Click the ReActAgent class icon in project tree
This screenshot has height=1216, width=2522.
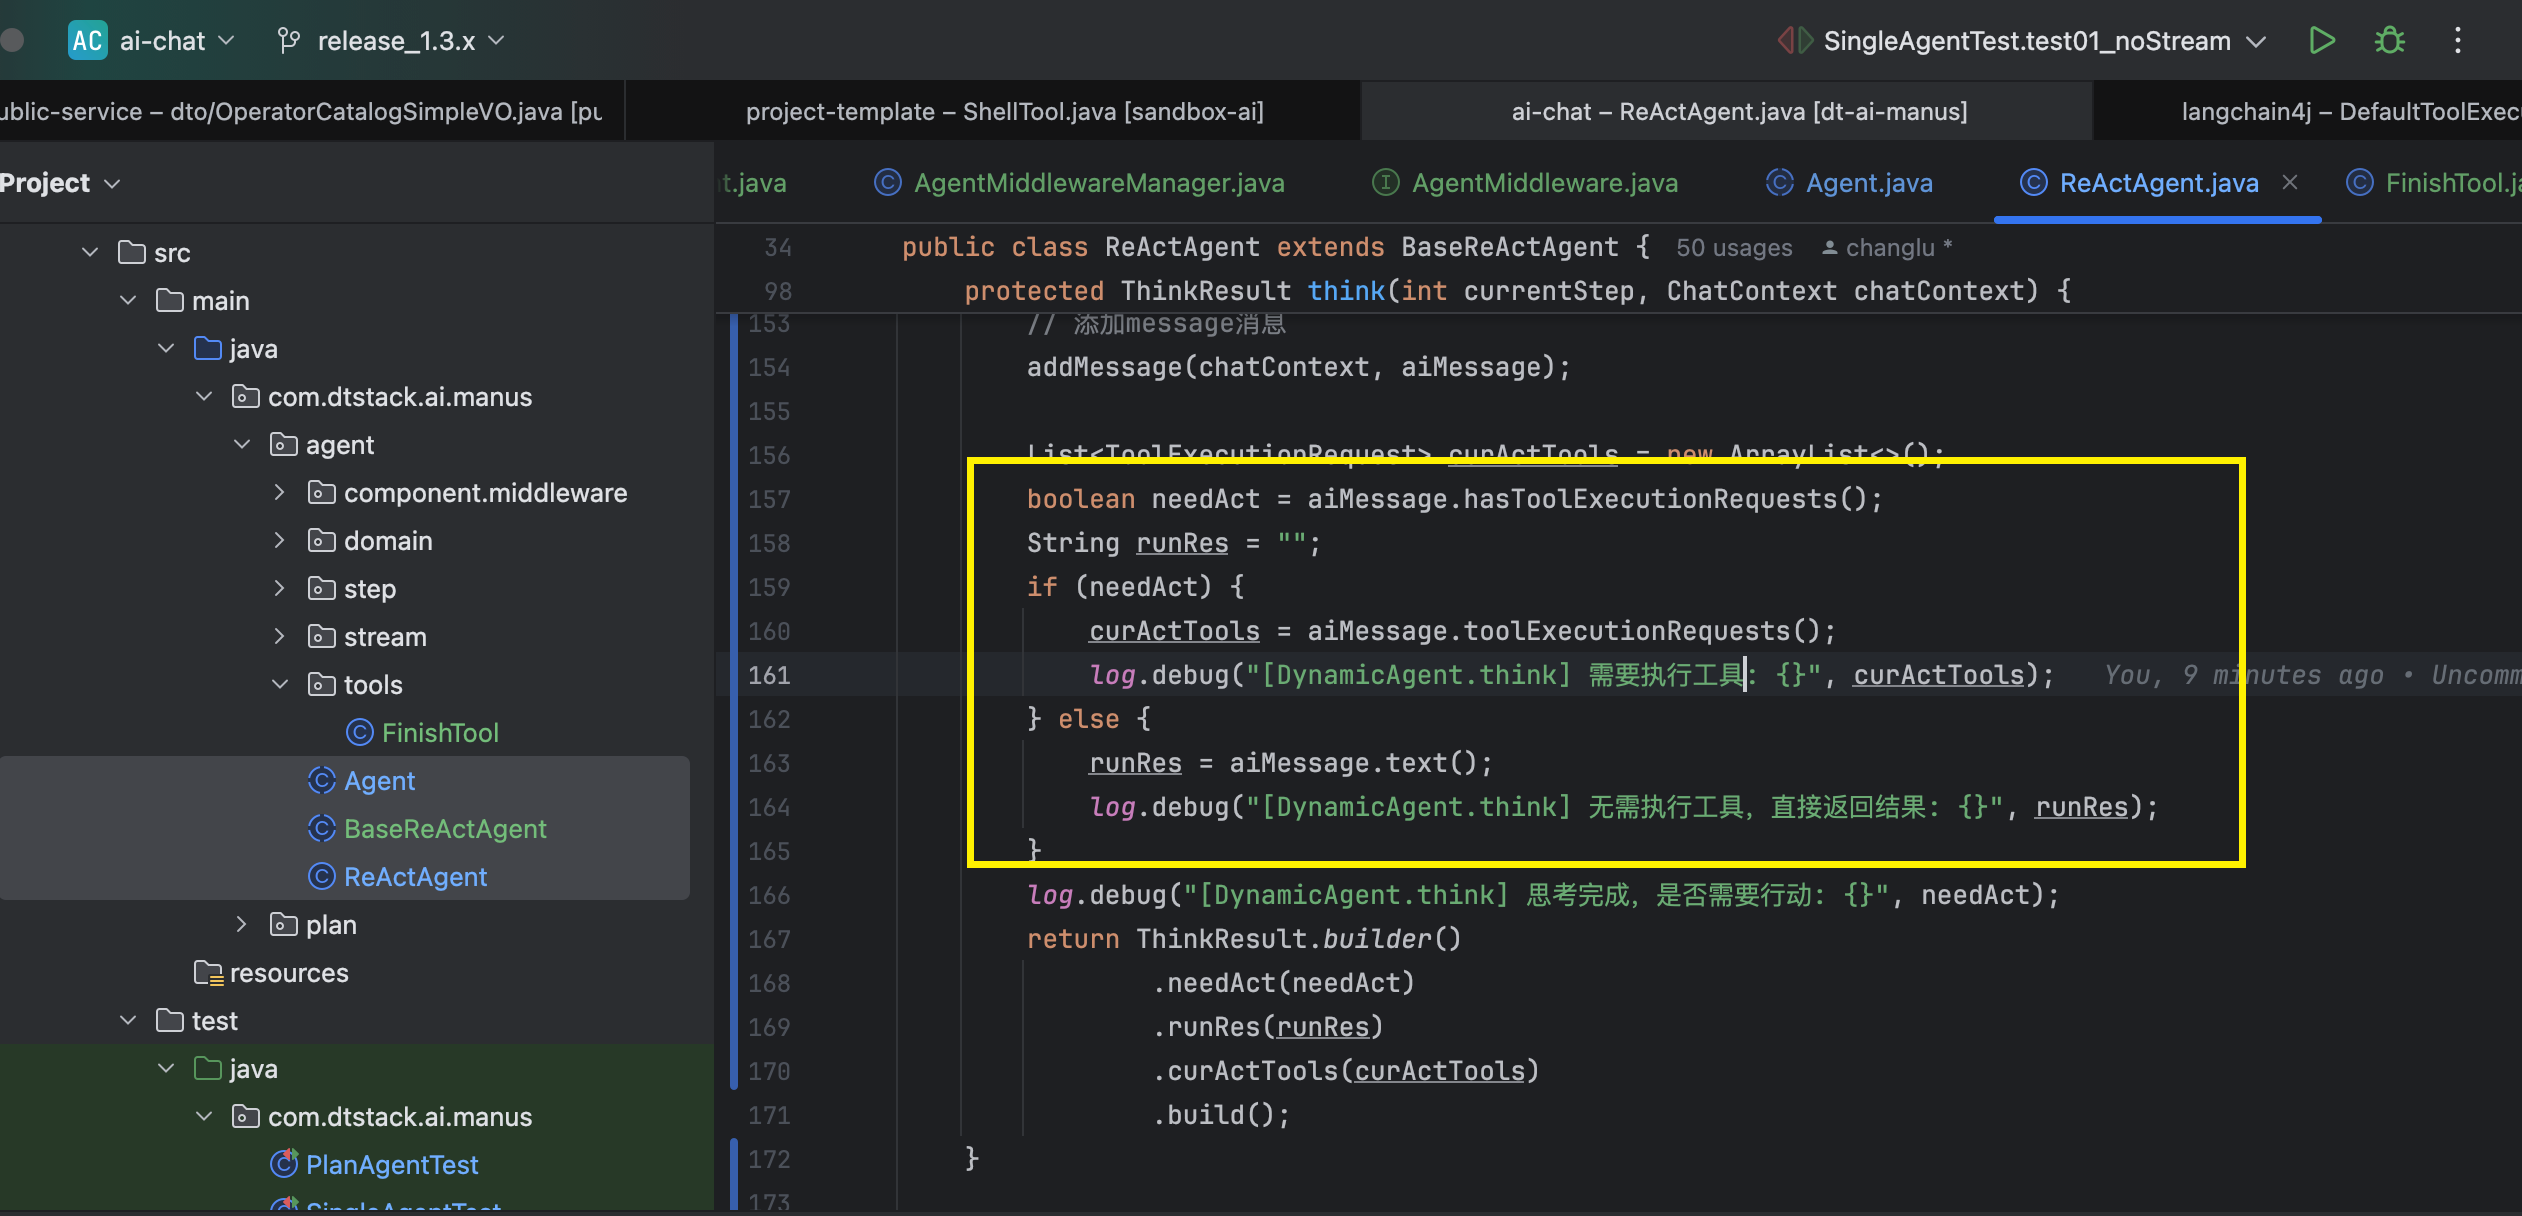(x=321, y=877)
